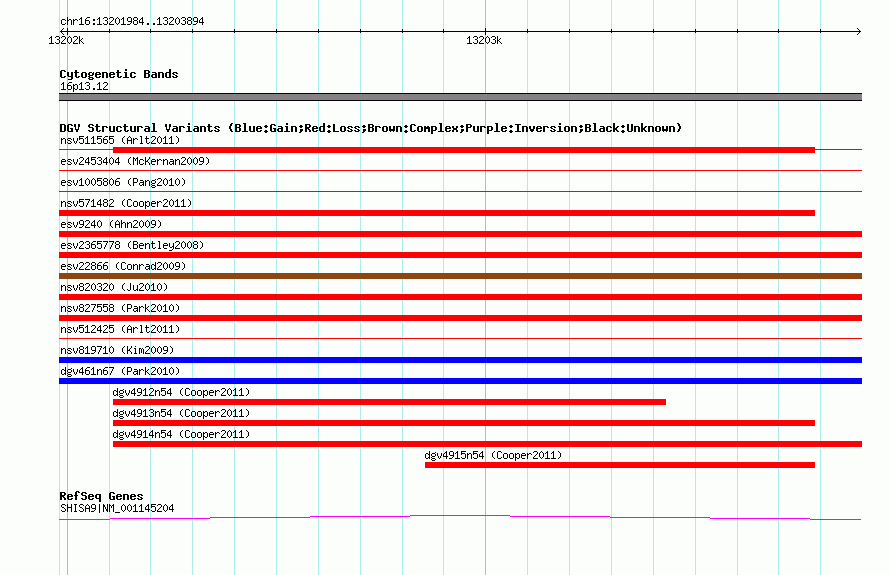The image size is (890, 575).
Task: Click the RefSeq Genes track title
Action: coord(101,496)
